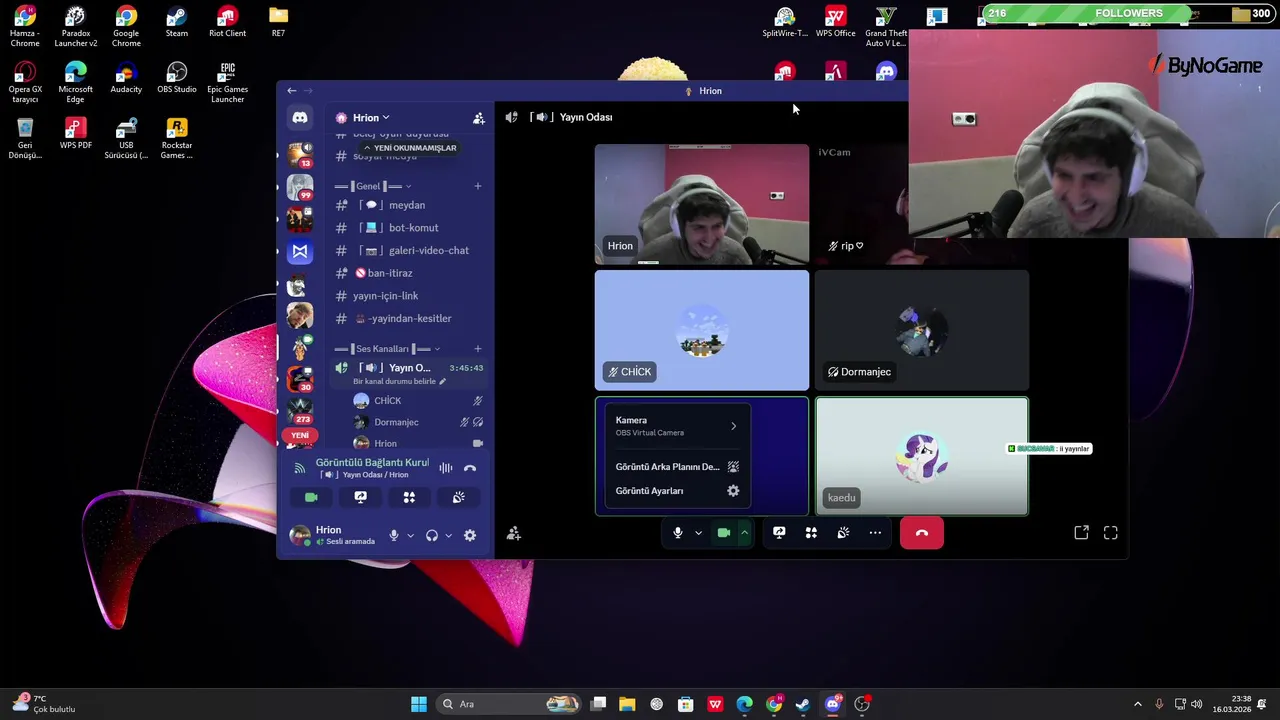Turn off the green camera button in call bar
This screenshot has width=1280, height=720.
click(724, 533)
